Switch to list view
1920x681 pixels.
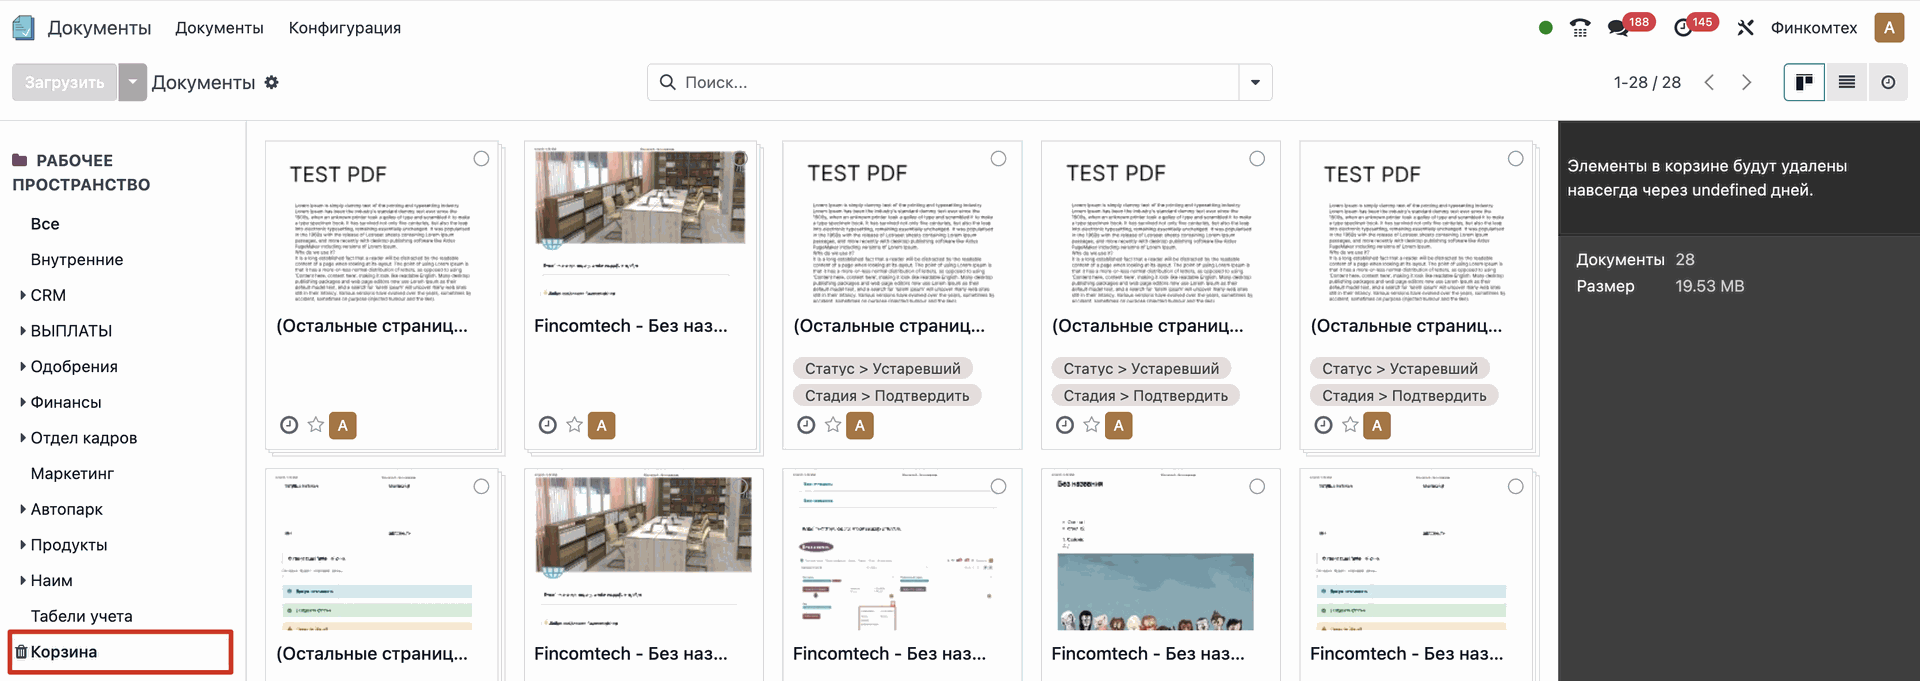point(1847,82)
